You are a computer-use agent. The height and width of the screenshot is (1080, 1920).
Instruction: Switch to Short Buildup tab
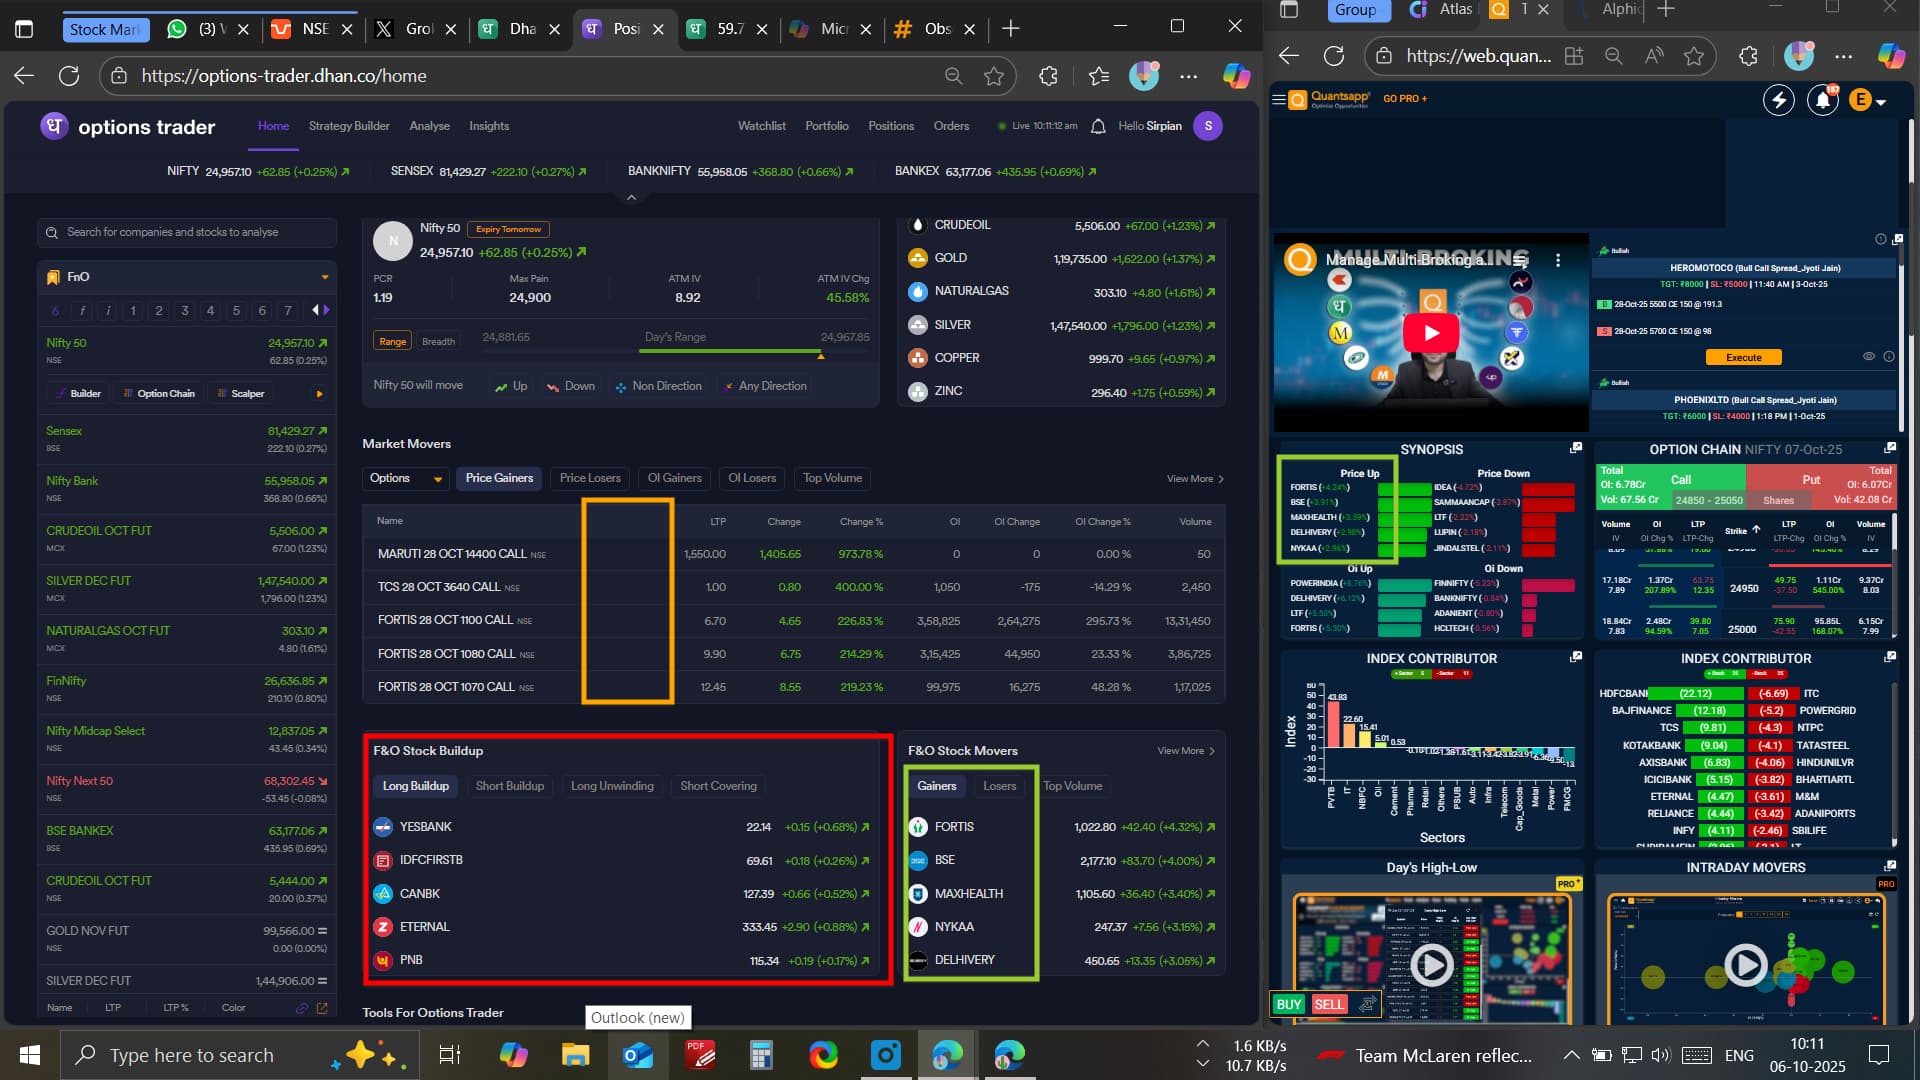pyautogui.click(x=509, y=786)
